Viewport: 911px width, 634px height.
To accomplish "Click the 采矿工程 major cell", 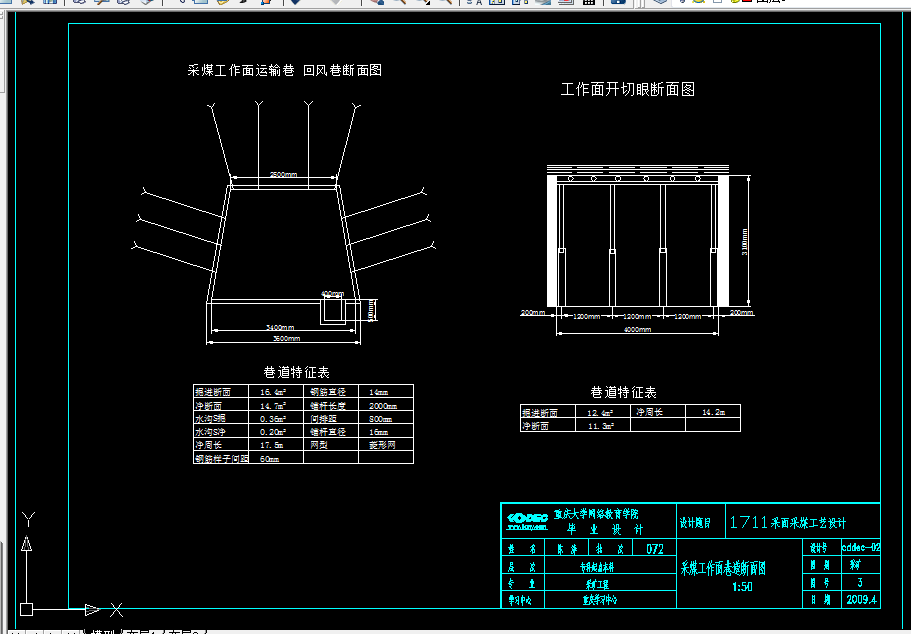I will (598, 583).
